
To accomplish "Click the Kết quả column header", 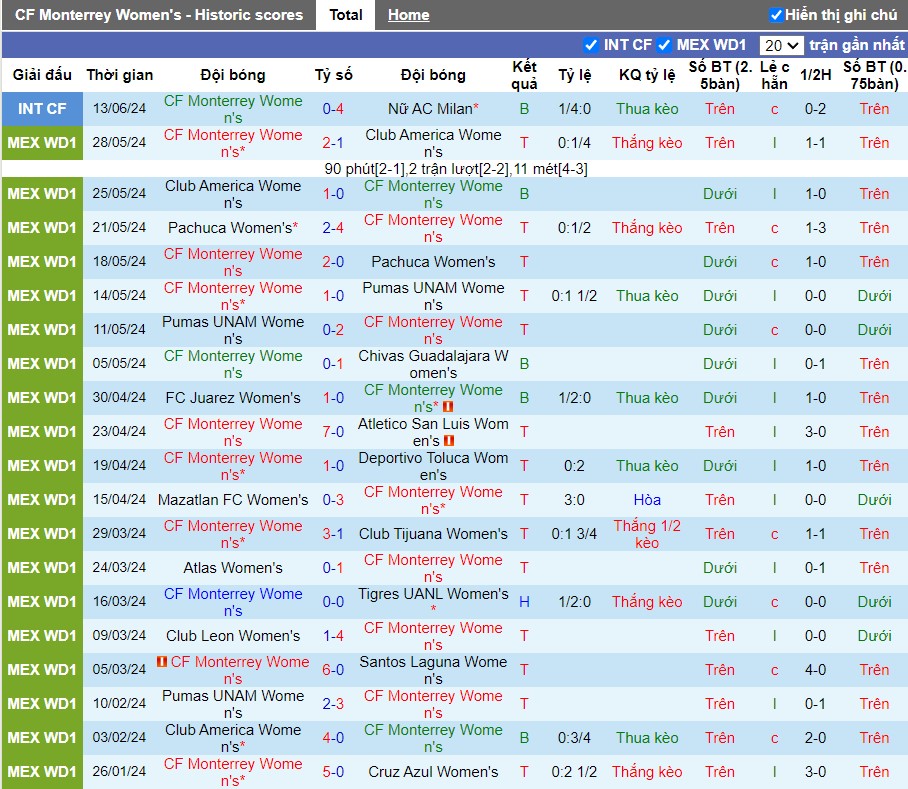I will tap(524, 75).
